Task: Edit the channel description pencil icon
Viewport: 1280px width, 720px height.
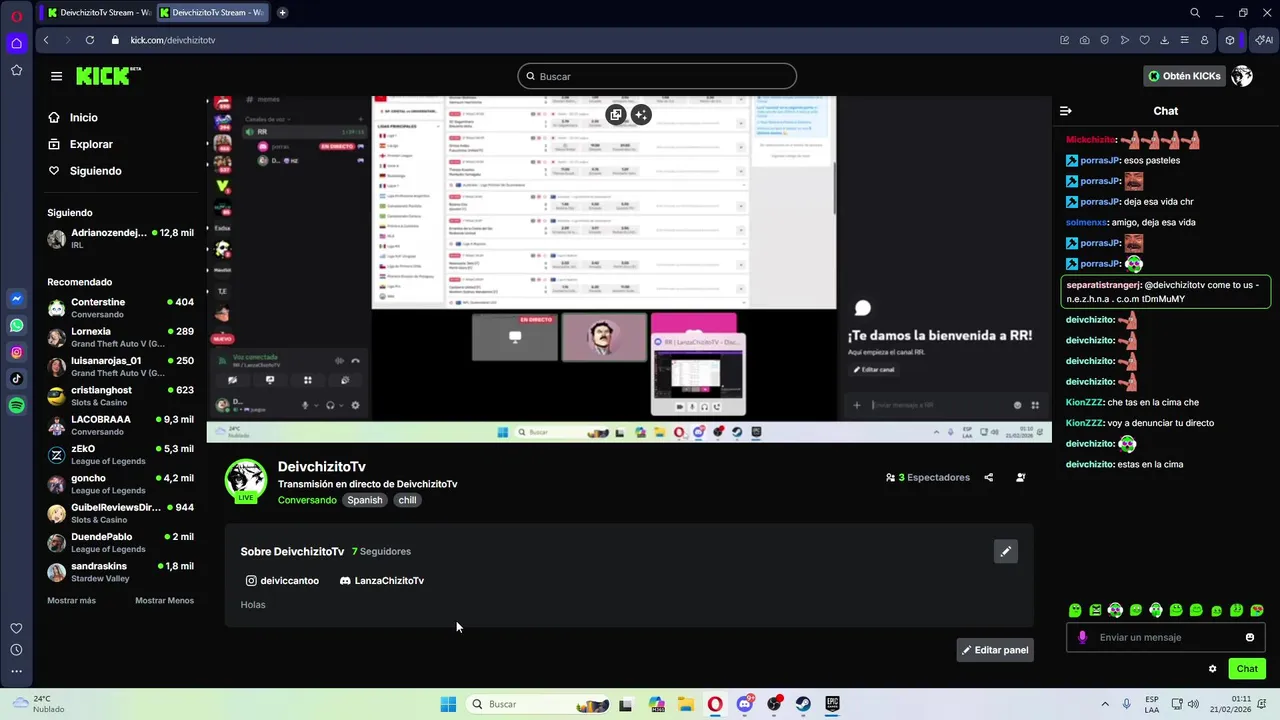Action: click(x=1006, y=551)
